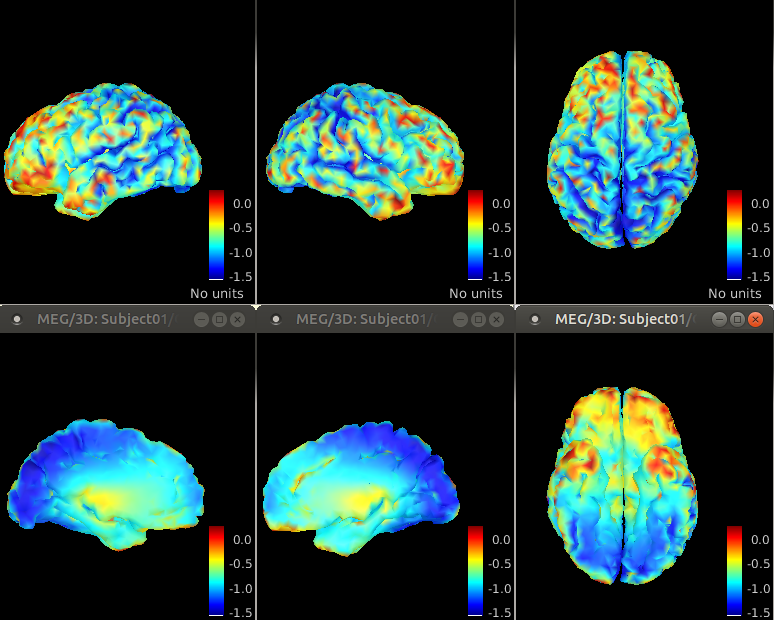The height and width of the screenshot is (620, 774).
Task: Select active right MEG/3D: Subject01 title text
Action: tap(625, 319)
